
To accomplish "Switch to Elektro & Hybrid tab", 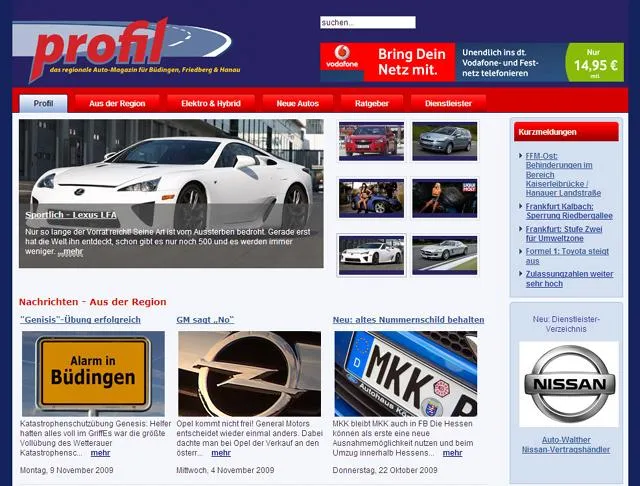I will point(211,104).
